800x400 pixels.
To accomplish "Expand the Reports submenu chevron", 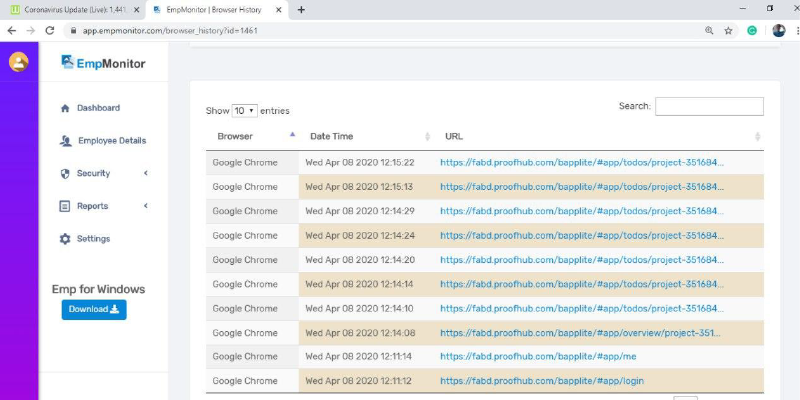I will 146,206.
